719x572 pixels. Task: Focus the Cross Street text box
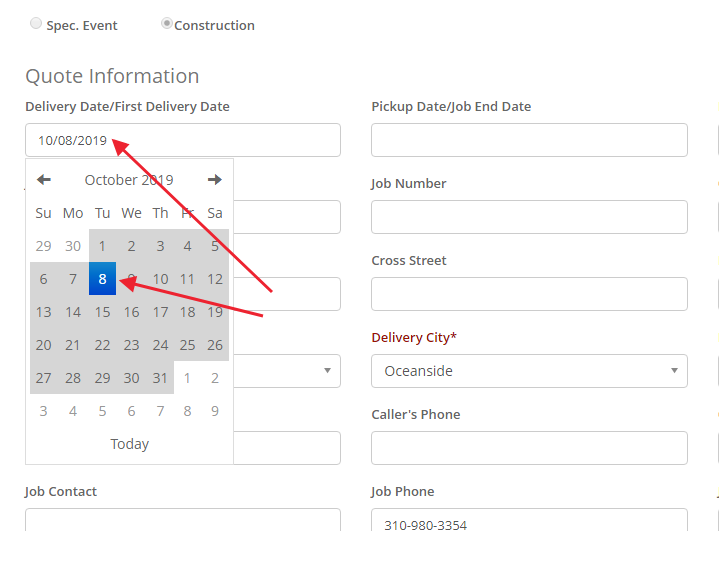pyautogui.click(x=529, y=294)
